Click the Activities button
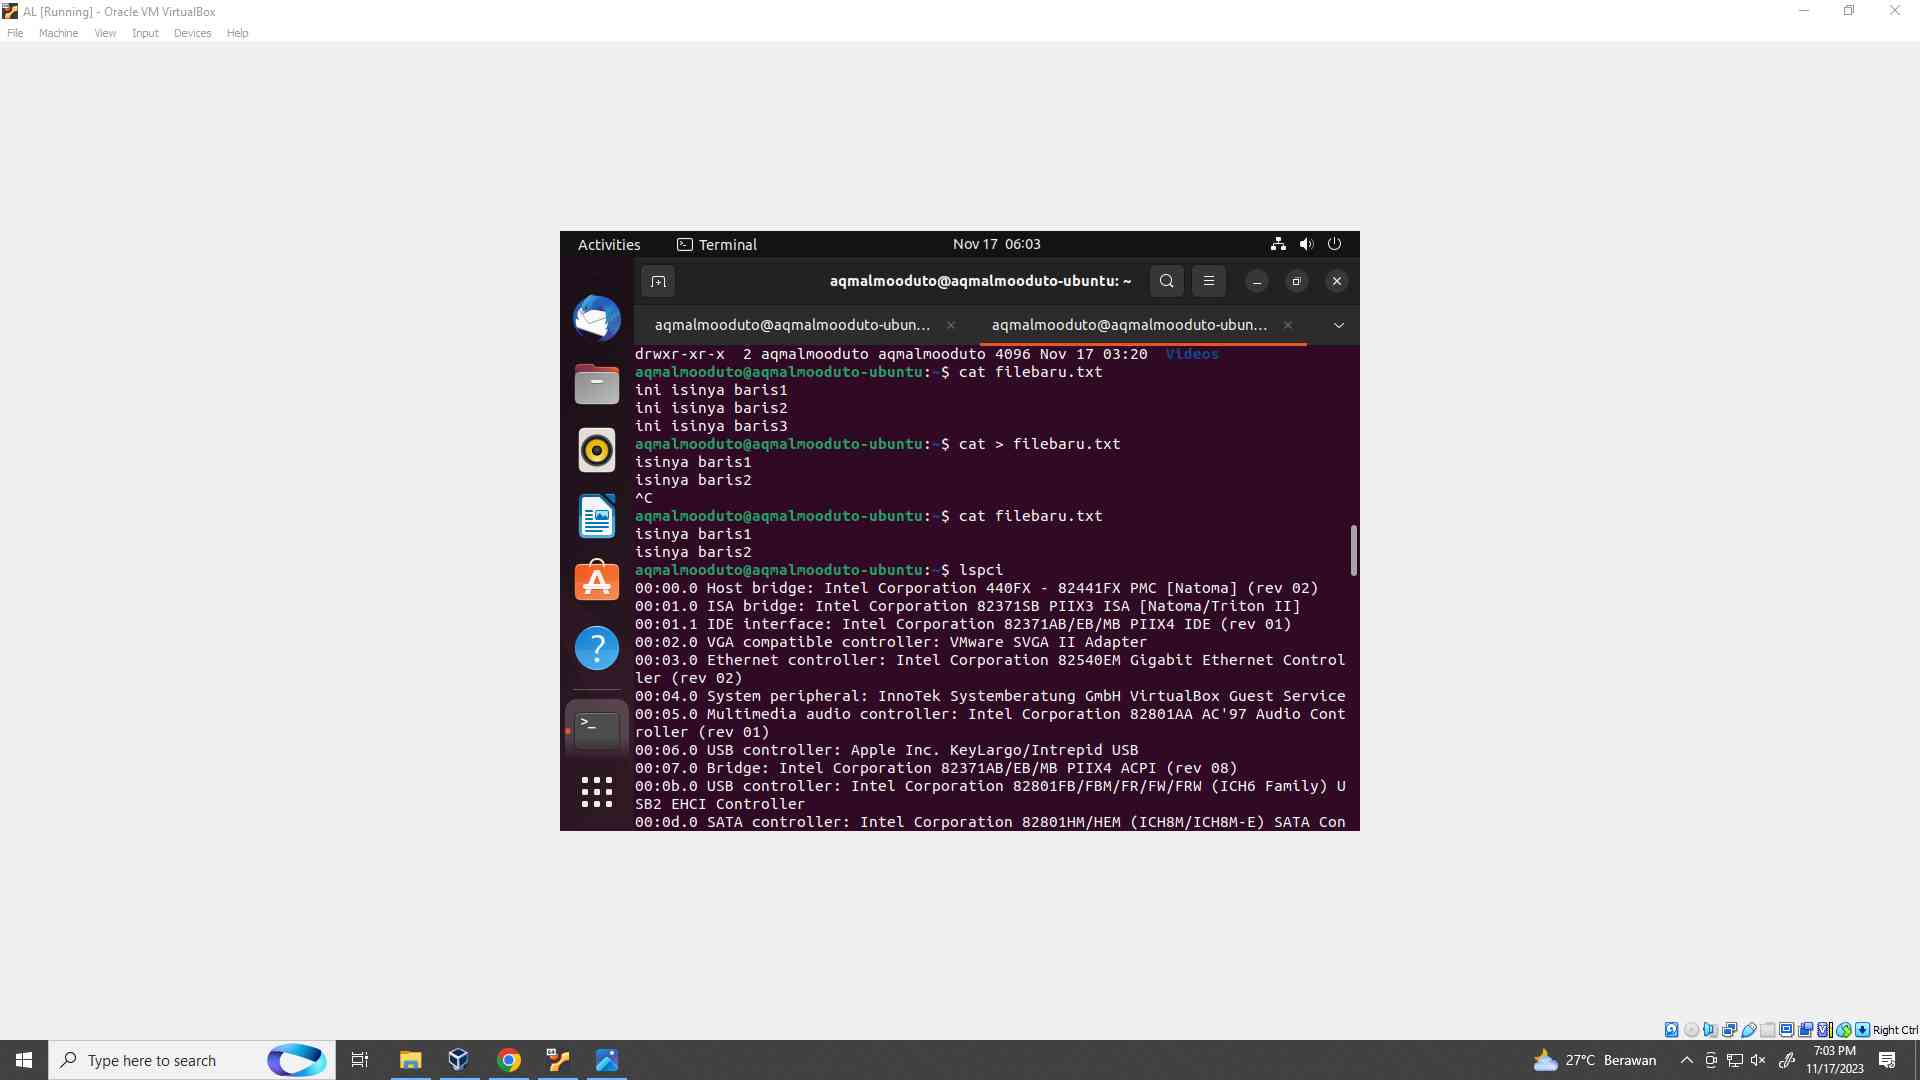1920x1080 pixels. click(x=609, y=244)
